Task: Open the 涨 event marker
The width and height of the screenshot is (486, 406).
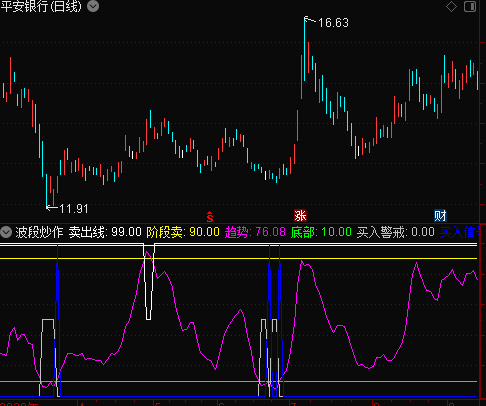Action: [300, 216]
